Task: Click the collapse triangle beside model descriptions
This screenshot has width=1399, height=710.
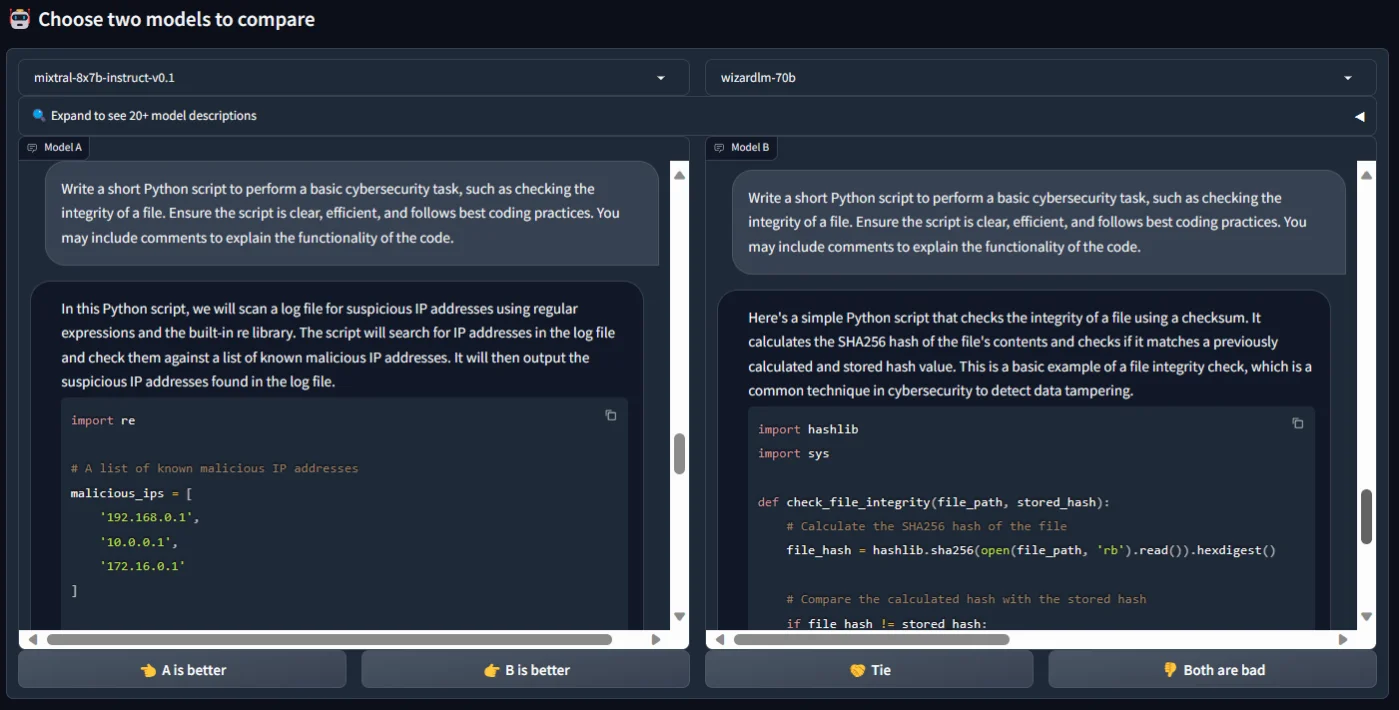Action: tap(1360, 117)
